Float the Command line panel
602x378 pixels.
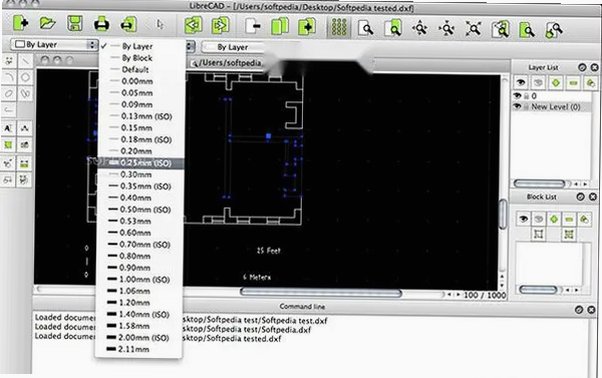[579, 309]
